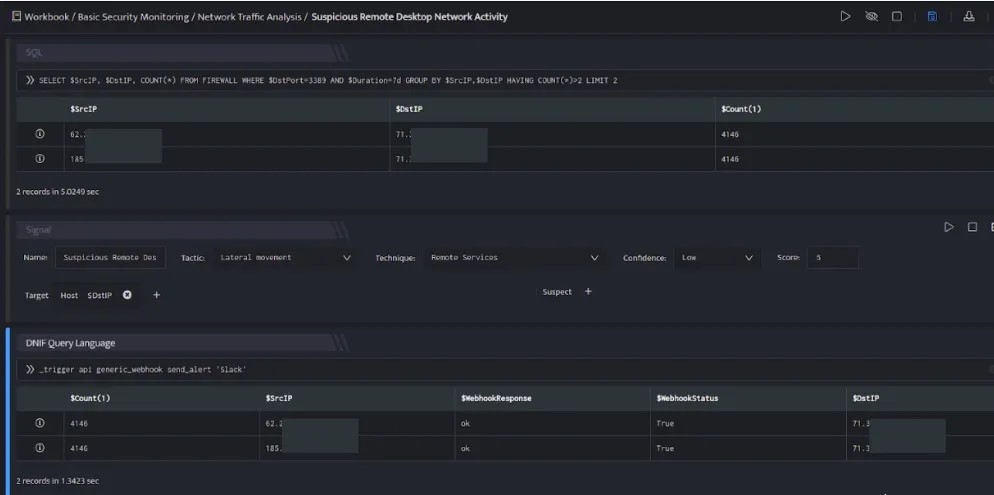Viewport: 994px width, 495px height.
Task: Click second 4146 count in SQL table
Action: [730, 159]
